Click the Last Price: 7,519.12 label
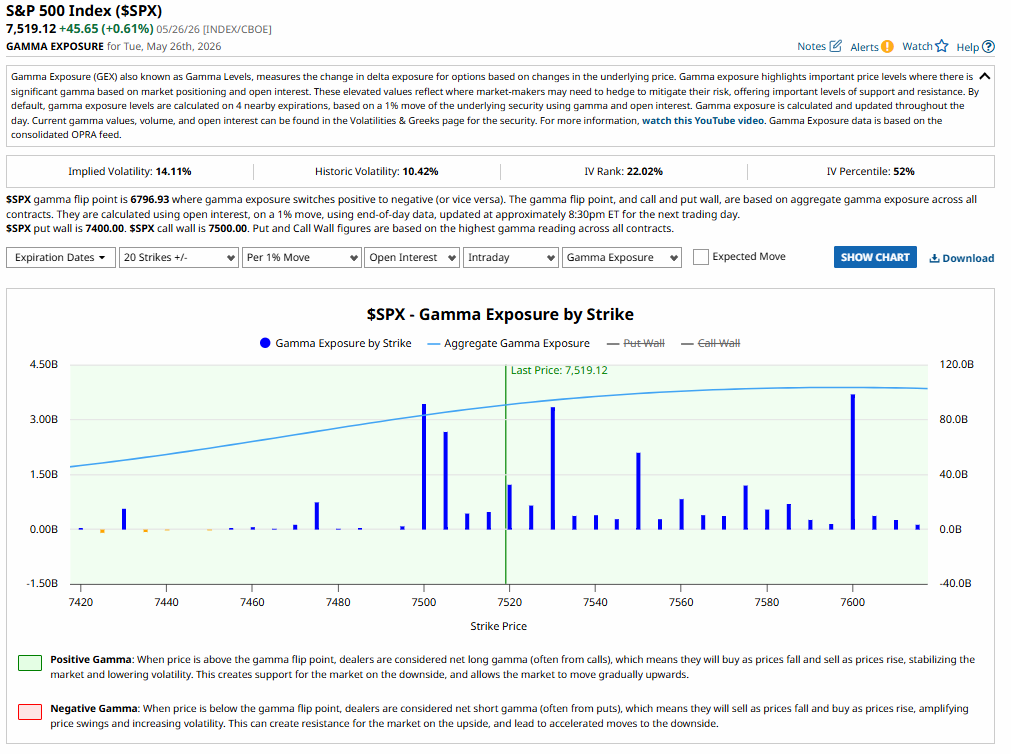Screen dimensions: 1011x754 [559, 370]
